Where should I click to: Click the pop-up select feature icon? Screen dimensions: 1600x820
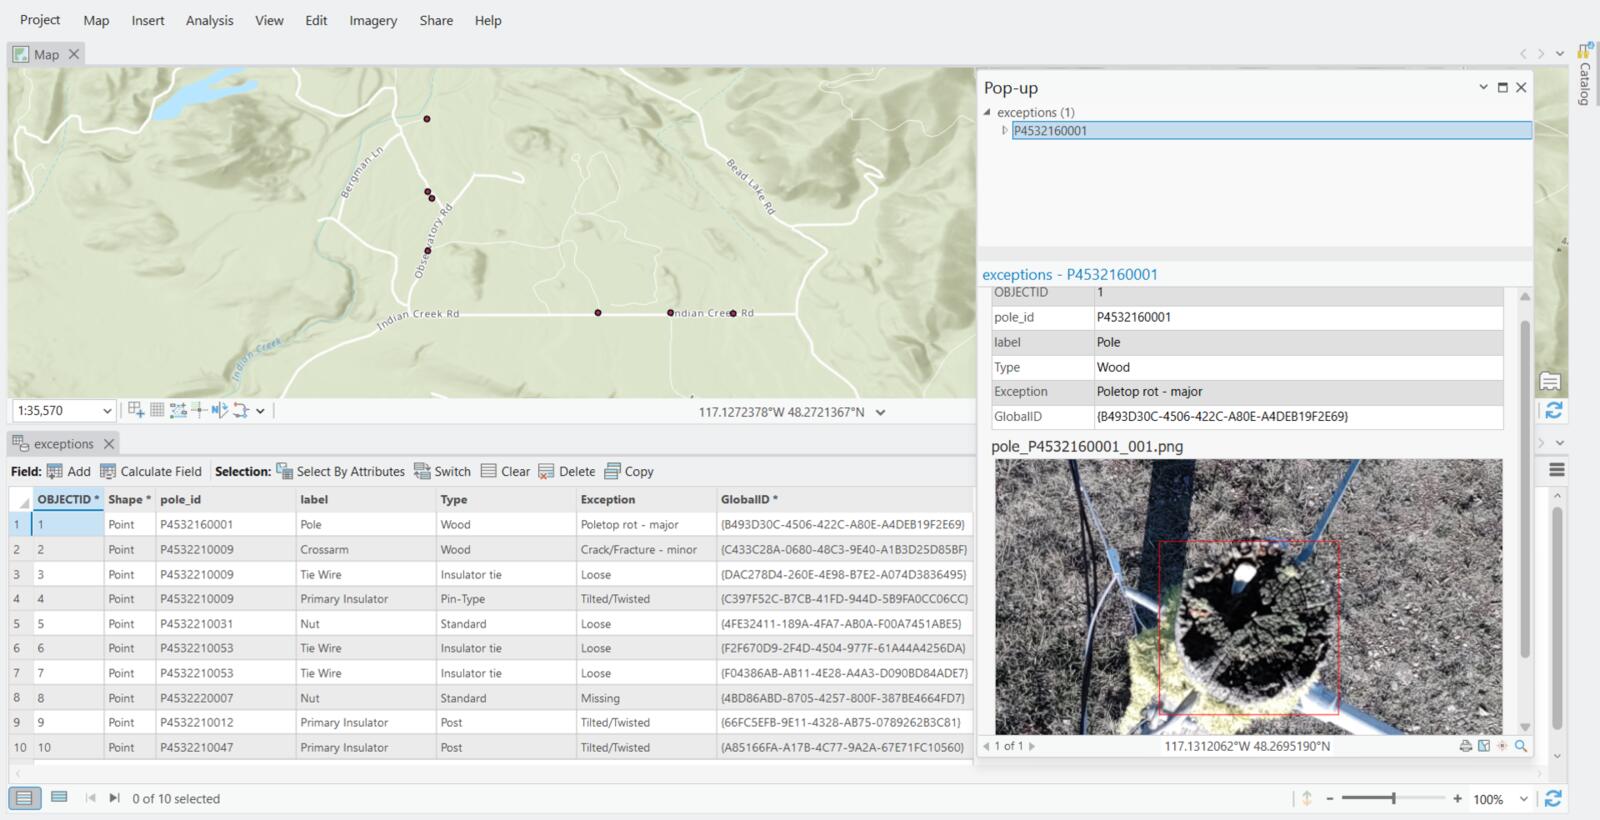coord(1484,746)
